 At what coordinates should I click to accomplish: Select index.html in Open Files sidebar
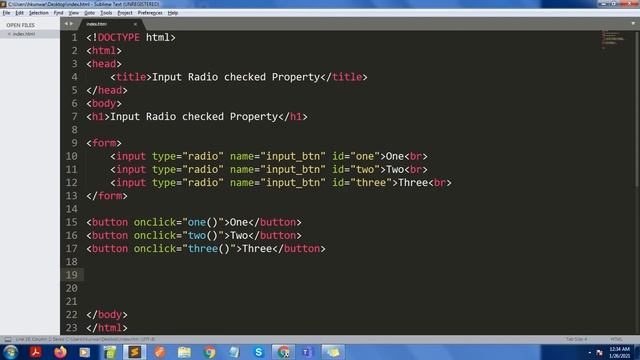(24, 34)
